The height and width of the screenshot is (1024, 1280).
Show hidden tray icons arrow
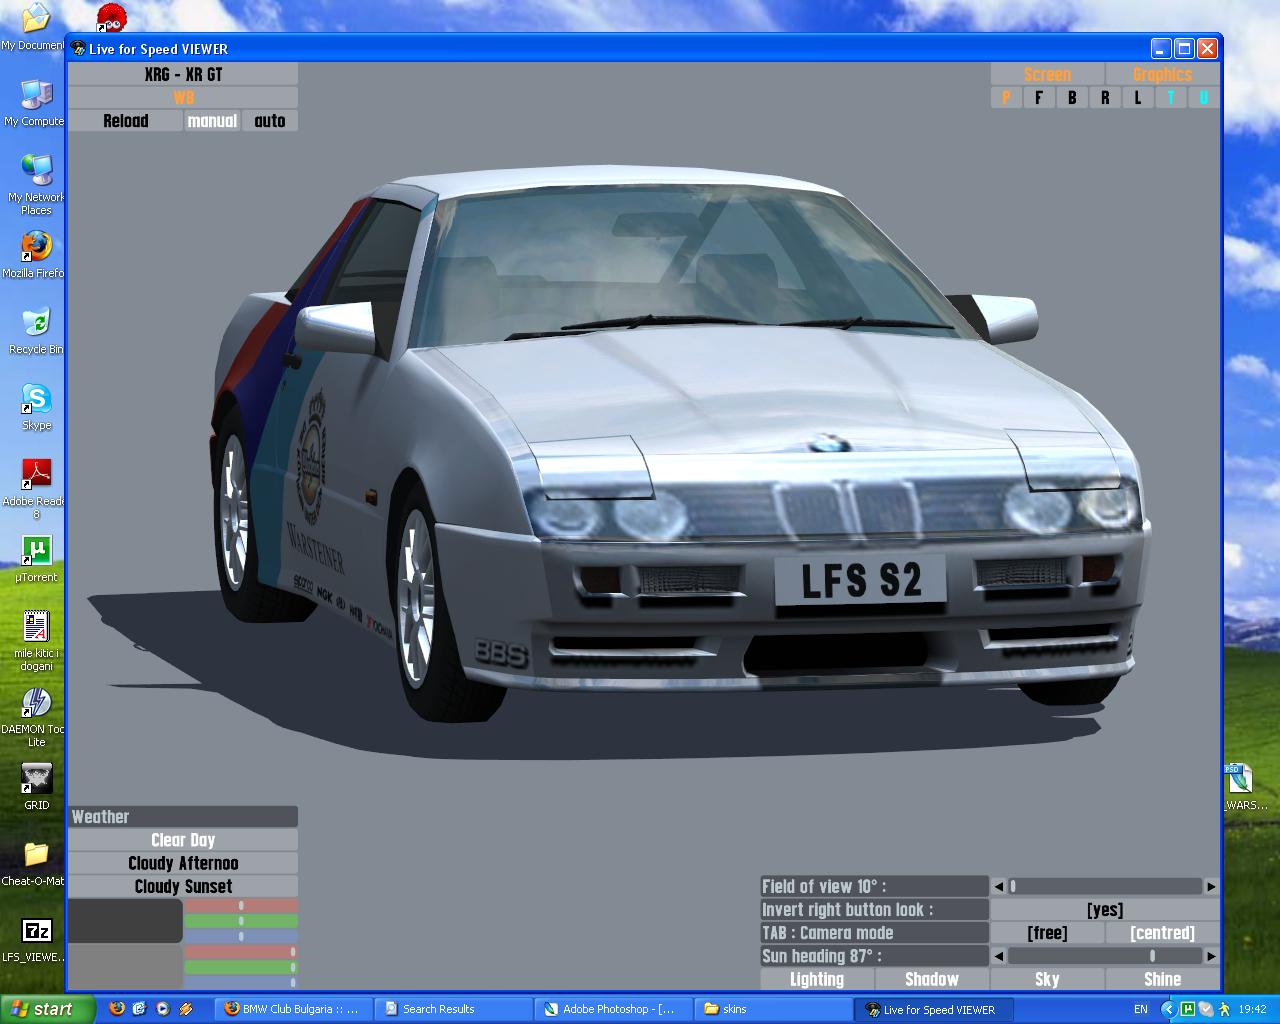[x=1168, y=1009]
